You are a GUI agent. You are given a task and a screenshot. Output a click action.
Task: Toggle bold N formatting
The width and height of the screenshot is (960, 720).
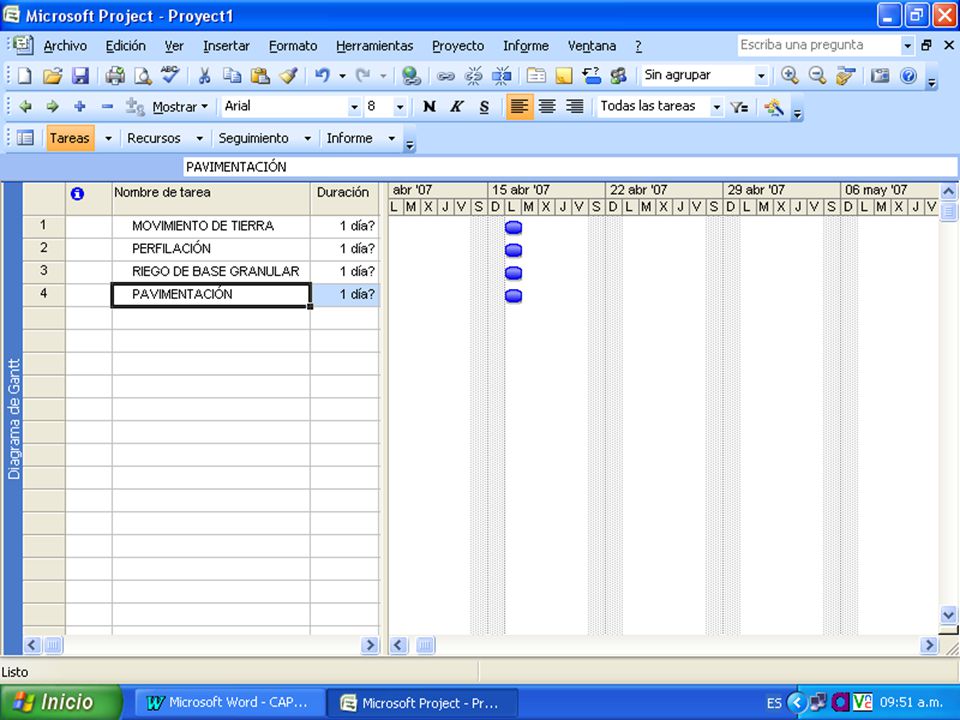[429, 107]
